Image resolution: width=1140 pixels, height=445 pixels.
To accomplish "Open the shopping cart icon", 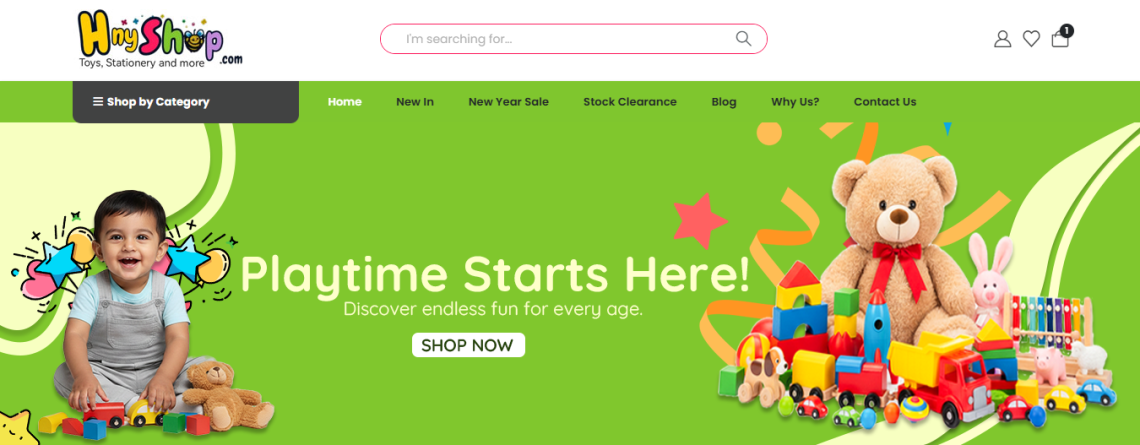I will (x=1060, y=39).
